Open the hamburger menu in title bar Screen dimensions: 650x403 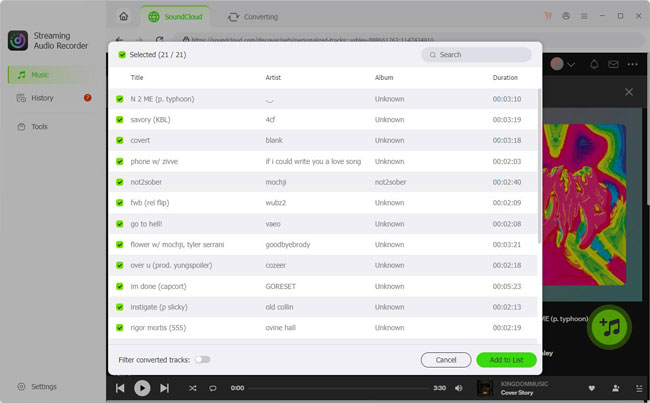[x=584, y=16]
